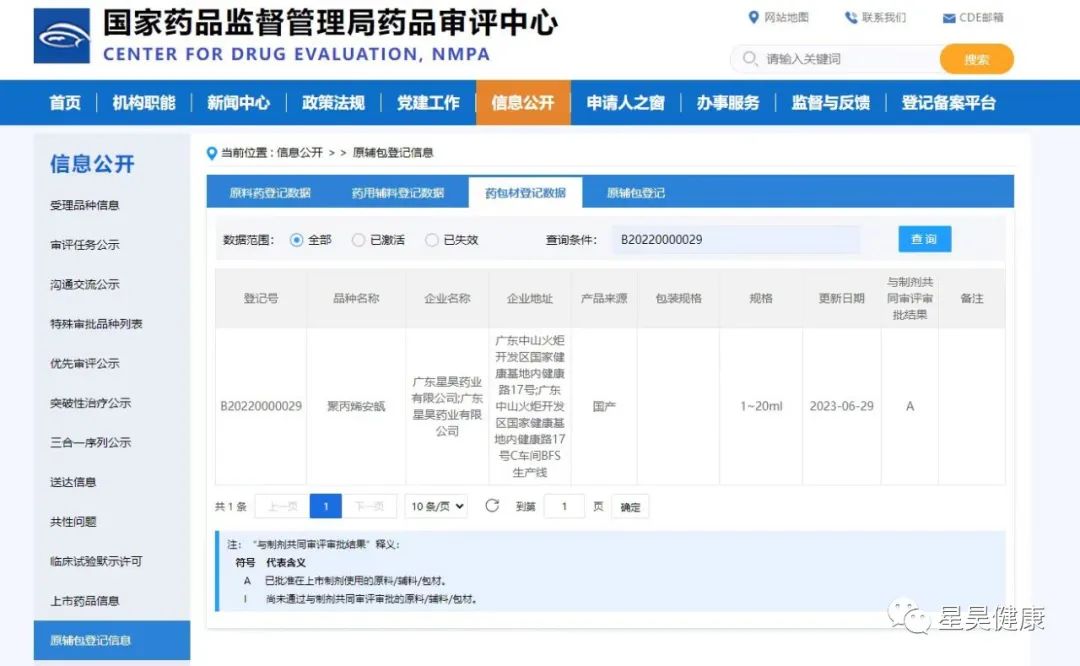
Task: Click the contact us phone icon
Action: 851,17
